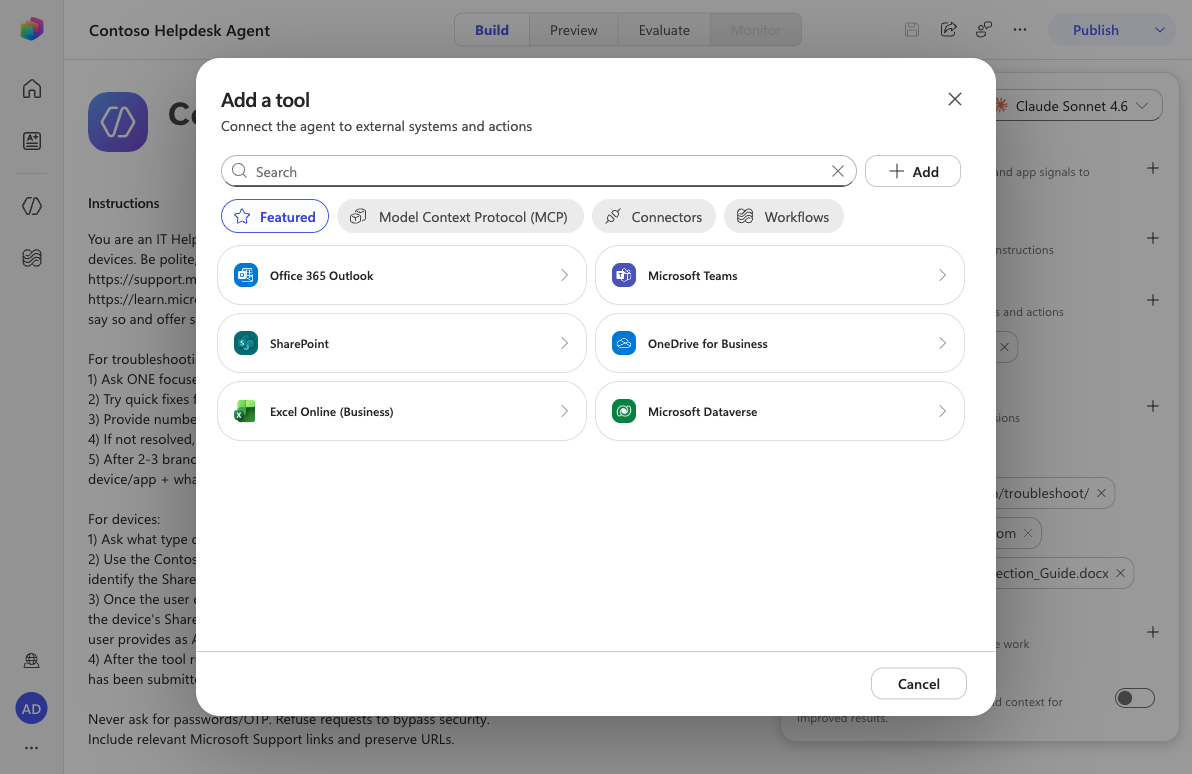Click the Add button beside search
1192x774 pixels.
(x=913, y=171)
